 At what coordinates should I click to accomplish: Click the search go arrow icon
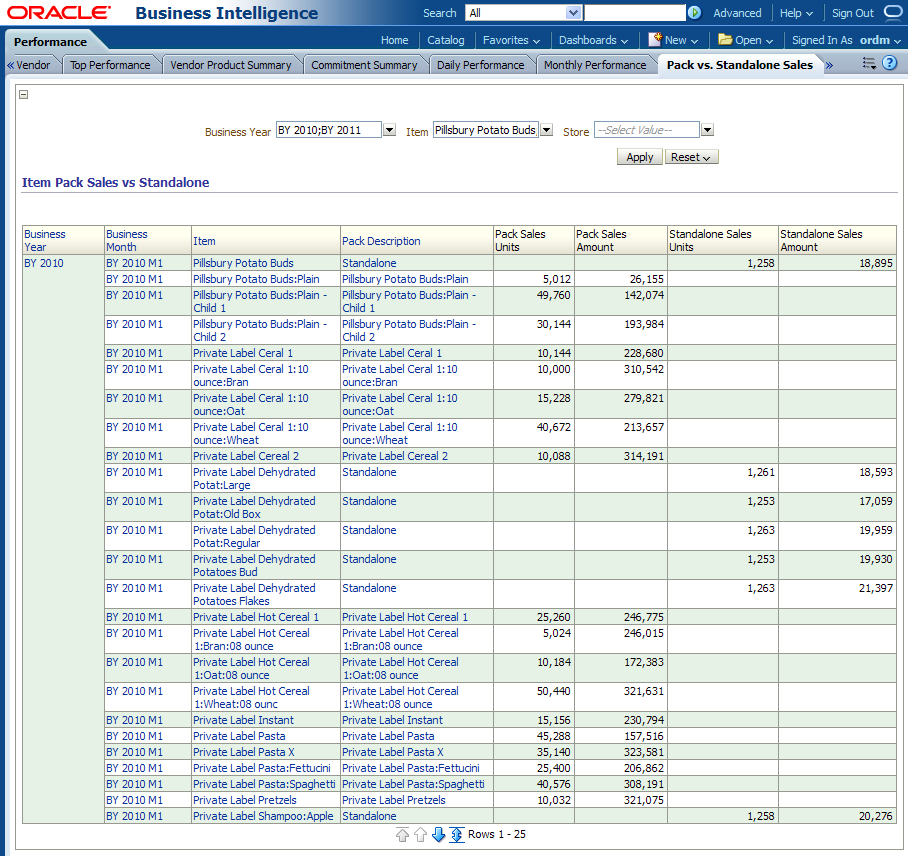click(694, 13)
